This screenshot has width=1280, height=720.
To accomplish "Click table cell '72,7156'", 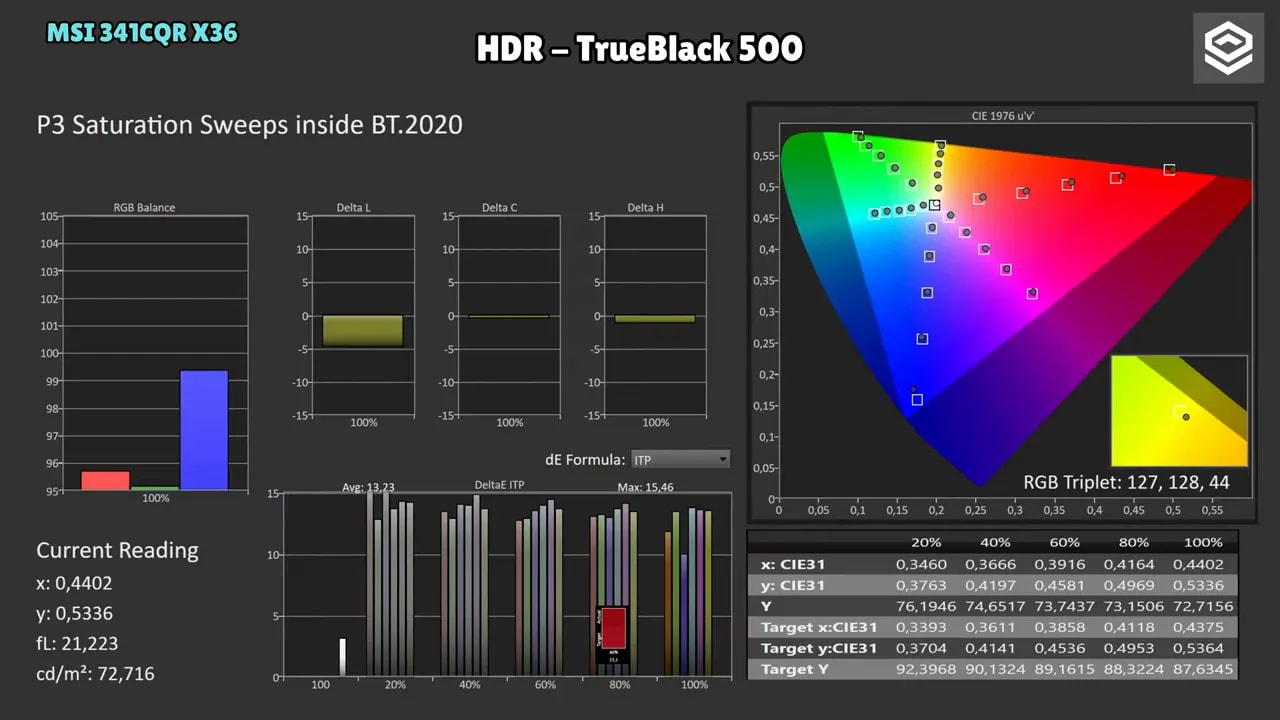I will point(1204,606).
